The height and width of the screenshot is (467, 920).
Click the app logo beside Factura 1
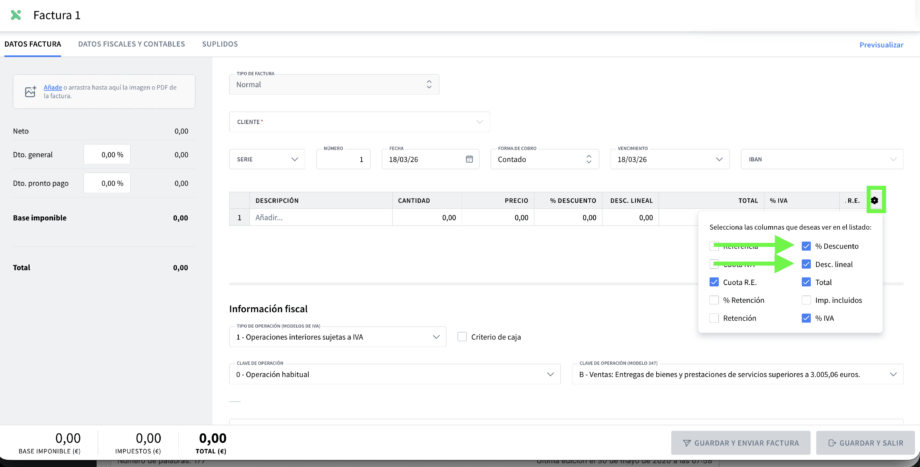tap(16, 15)
